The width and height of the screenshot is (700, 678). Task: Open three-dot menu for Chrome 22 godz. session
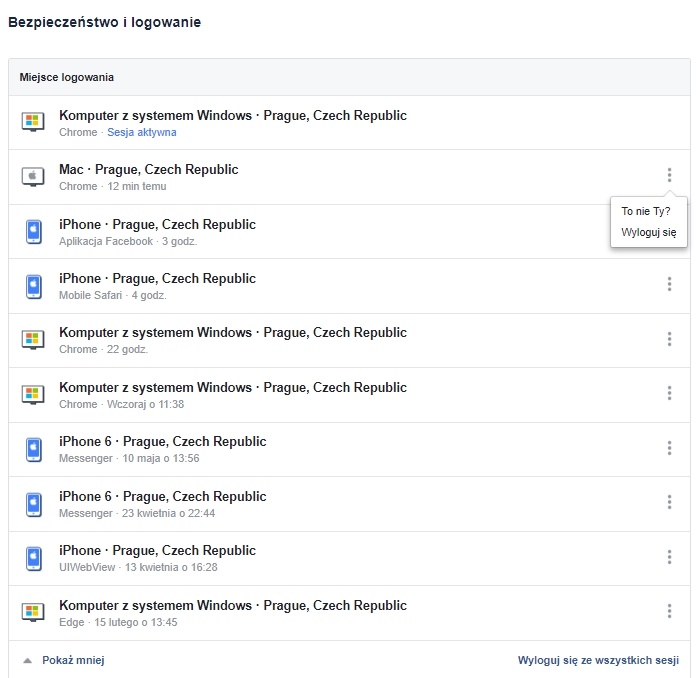point(669,339)
